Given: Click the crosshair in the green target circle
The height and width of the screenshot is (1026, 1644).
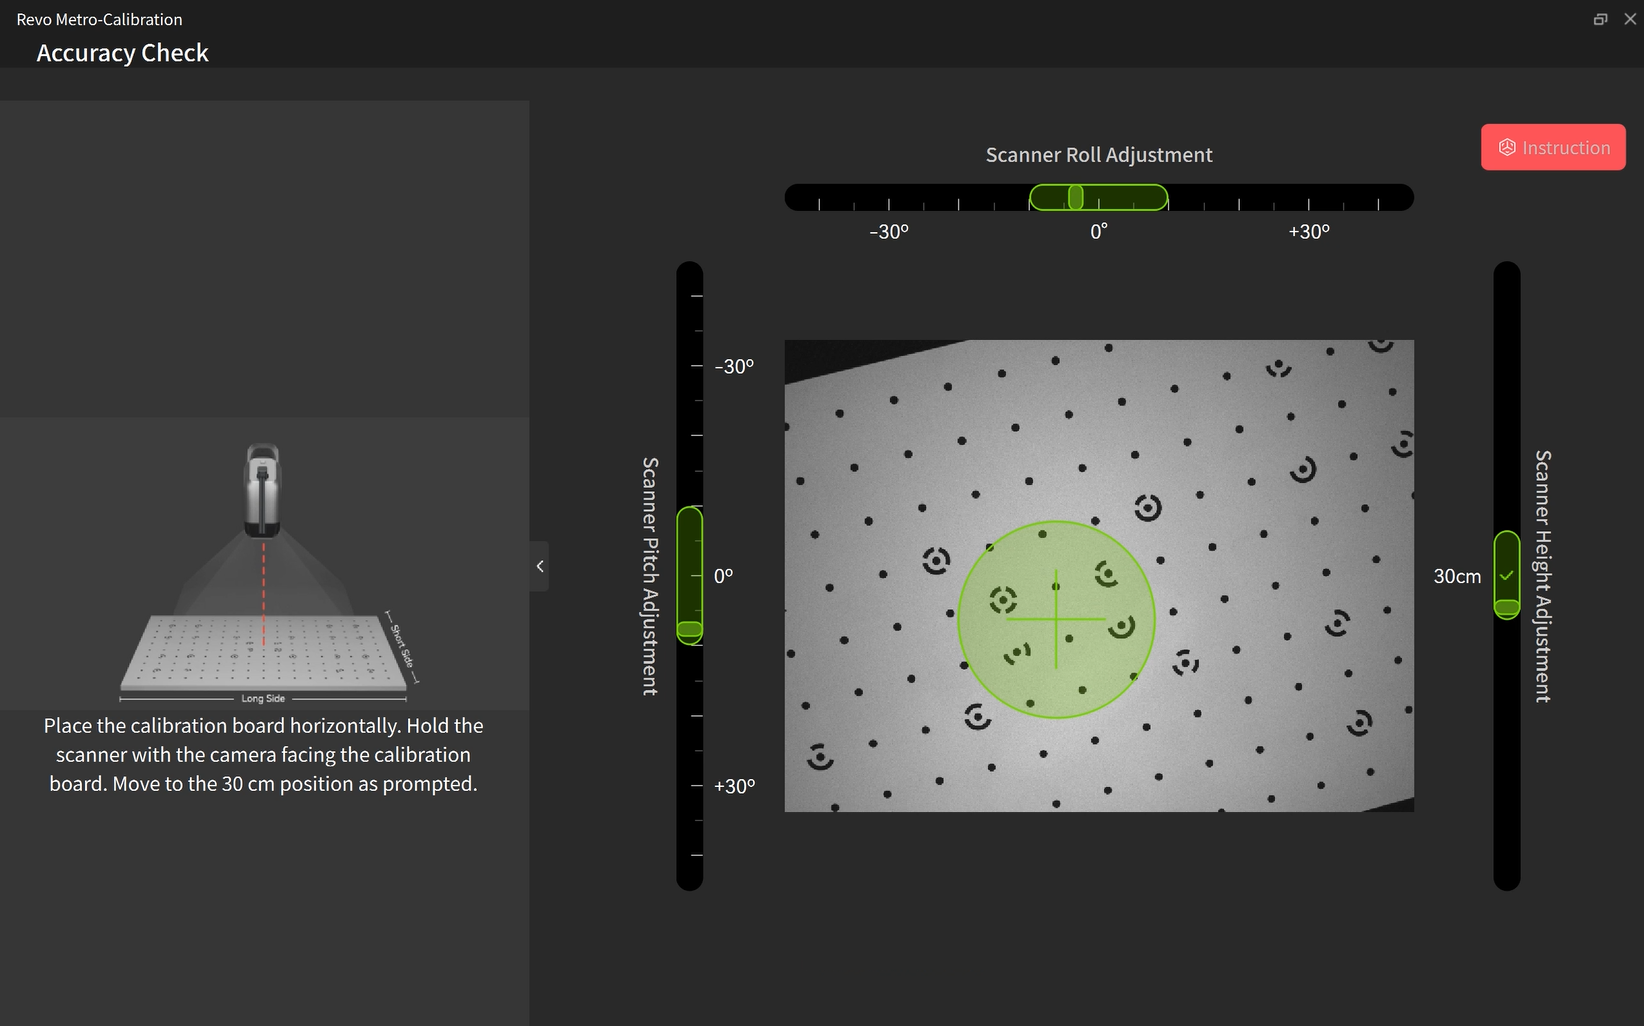Looking at the screenshot, I should (x=1056, y=620).
